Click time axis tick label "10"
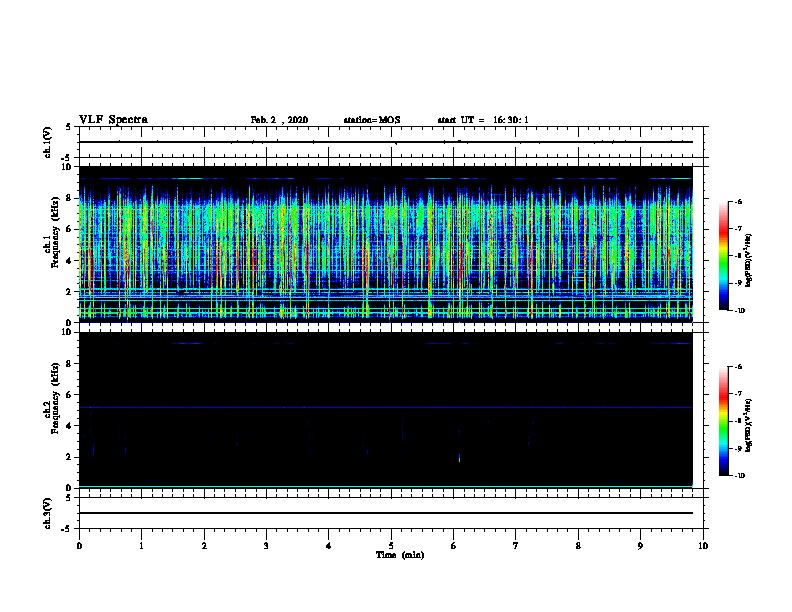Viewport: 792px width, 612px height. [703, 546]
